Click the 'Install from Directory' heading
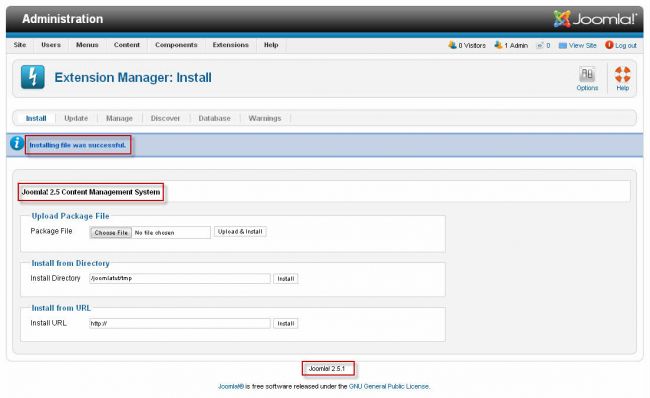This screenshot has width=650, height=398. [x=70, y=263]
